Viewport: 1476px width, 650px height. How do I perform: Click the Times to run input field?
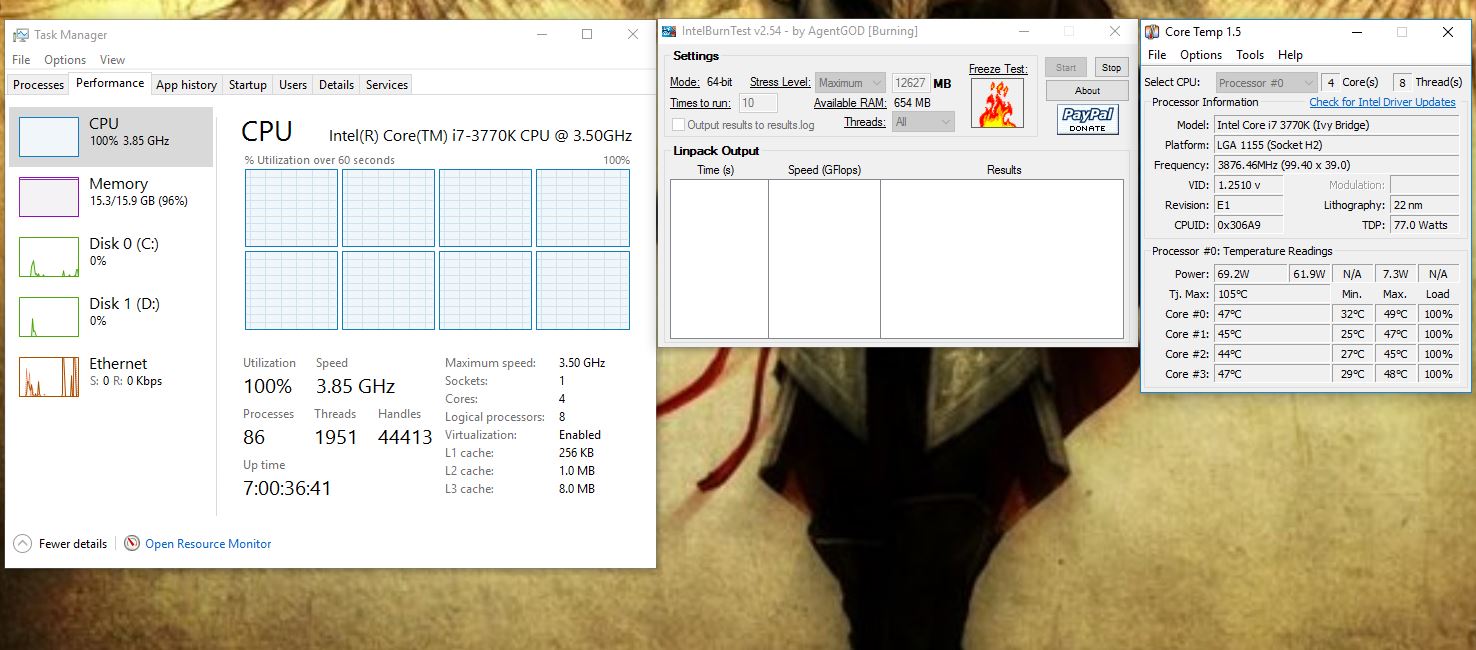tap(757, 102)
